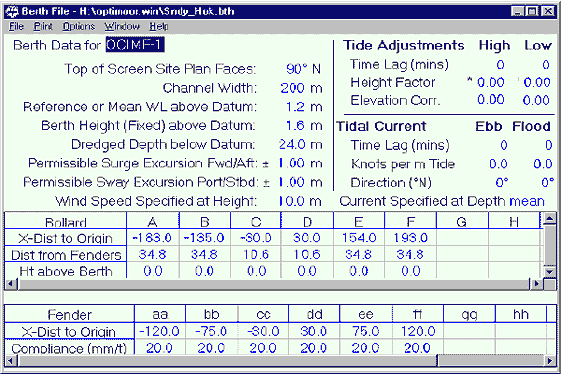This screenshot has height=374, width=561.
Task: Click bollard table scroll down arrow
Action: click(550, 271)
